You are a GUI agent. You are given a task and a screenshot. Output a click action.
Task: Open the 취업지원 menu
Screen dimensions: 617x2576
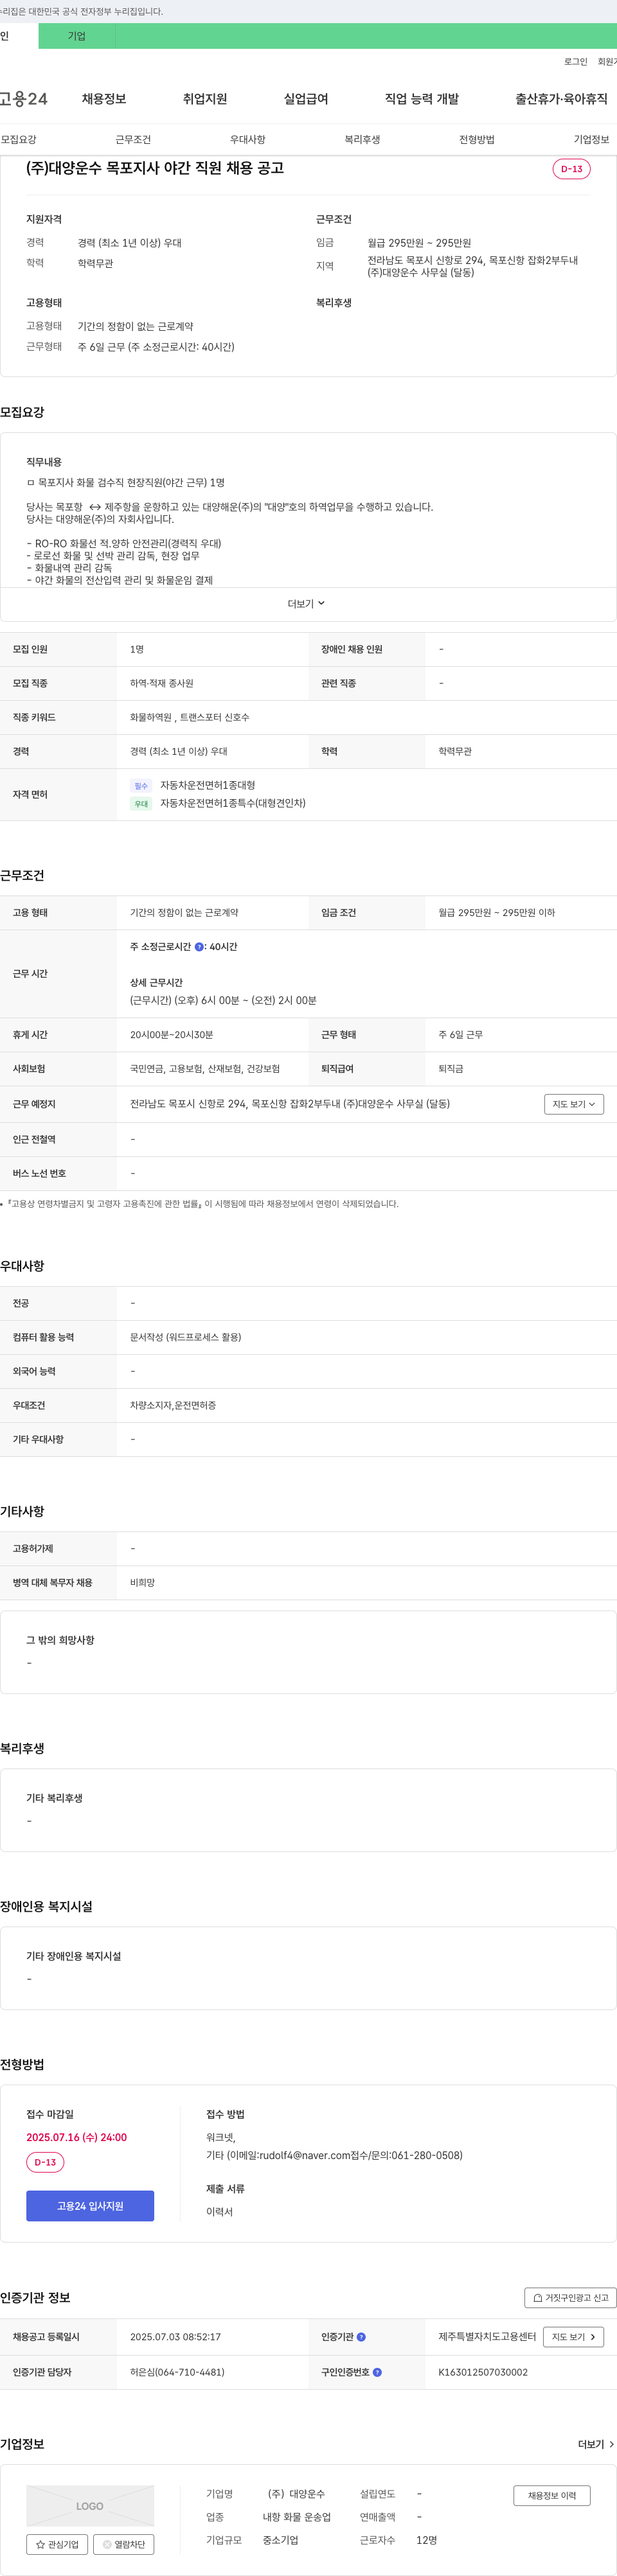pyautogui.click(x=205, y=99)
